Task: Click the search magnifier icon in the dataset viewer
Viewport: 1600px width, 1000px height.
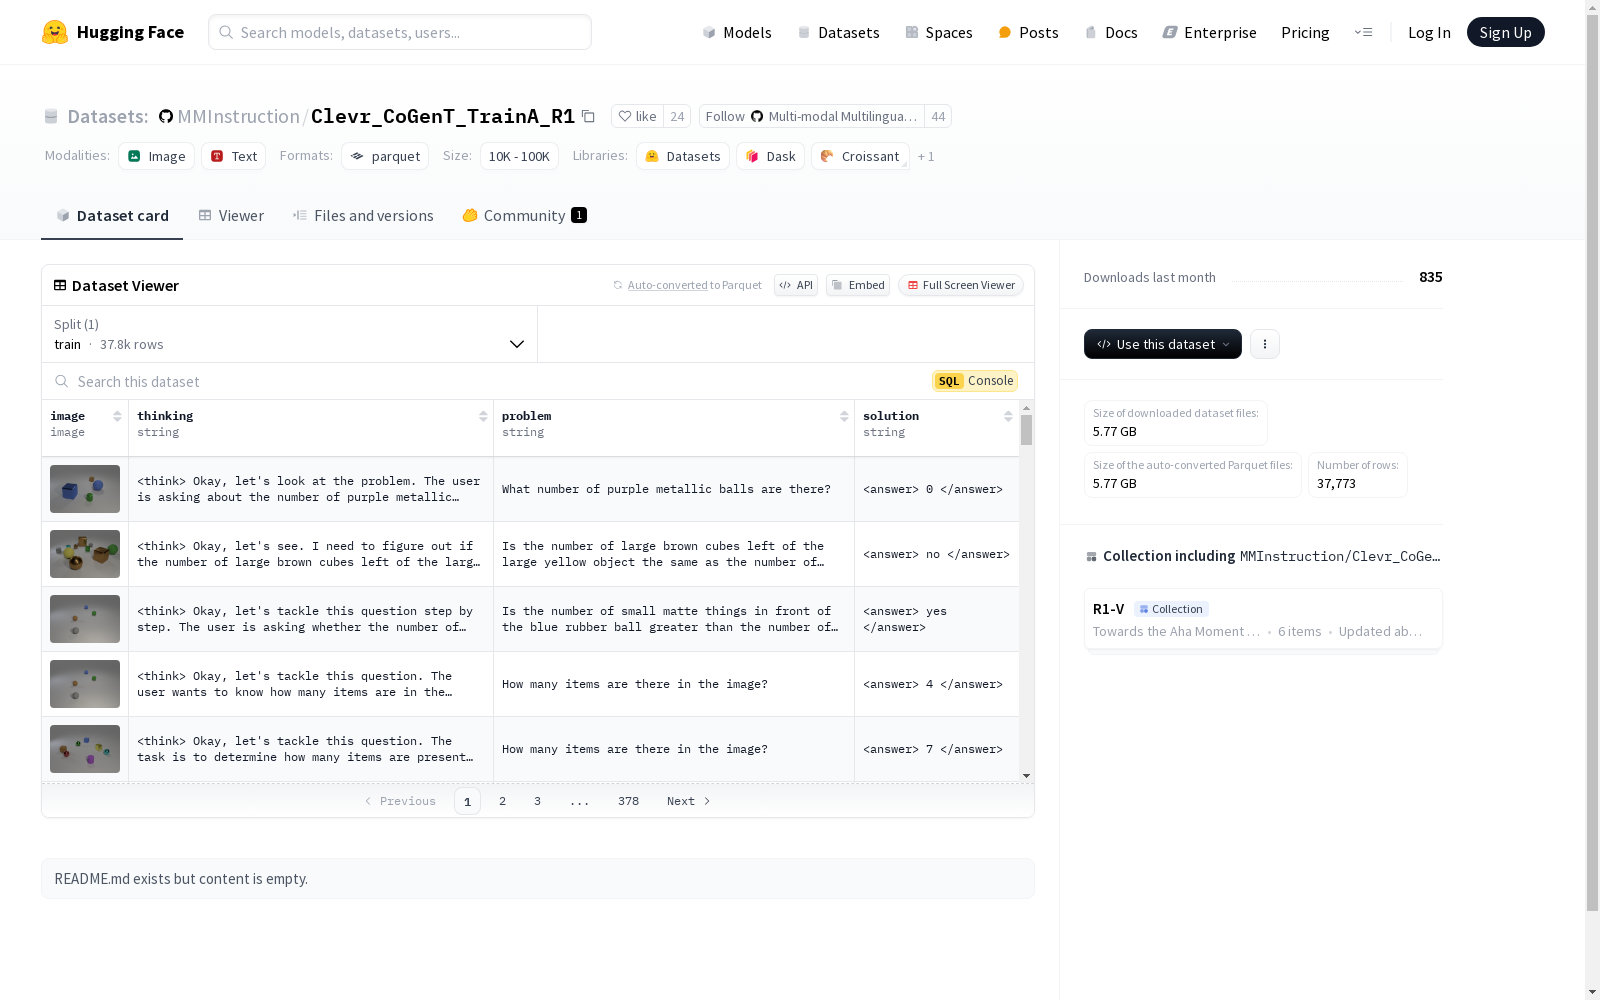Action: [62, 381]
